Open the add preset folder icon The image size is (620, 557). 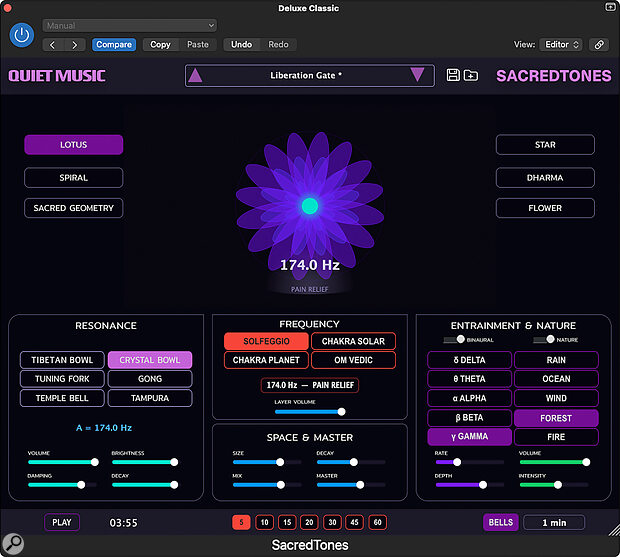471,75
